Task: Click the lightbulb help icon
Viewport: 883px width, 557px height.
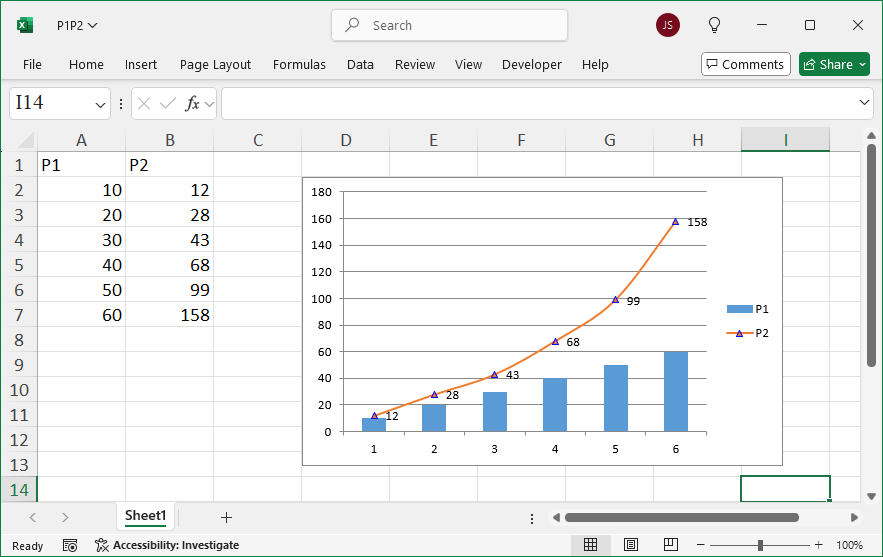Action: 715,25
